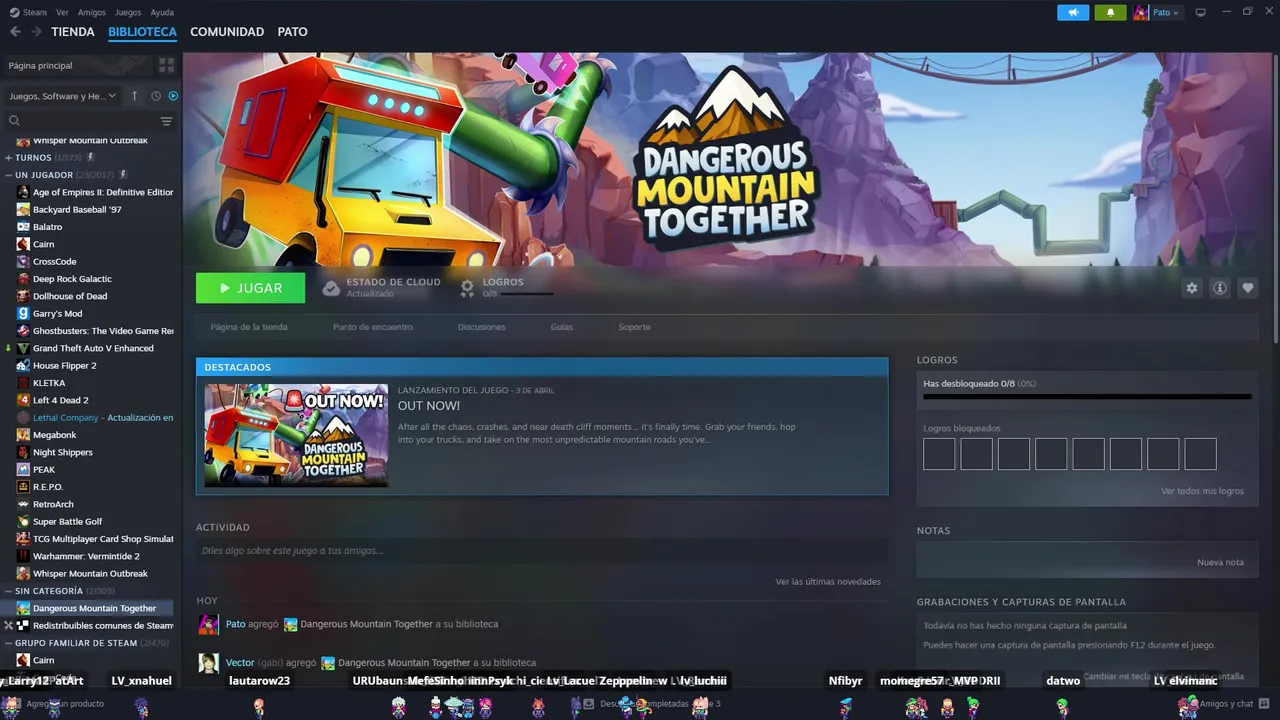Toggle the ready-to-play filter icon

pyautogui.click(x=173, y=96)
